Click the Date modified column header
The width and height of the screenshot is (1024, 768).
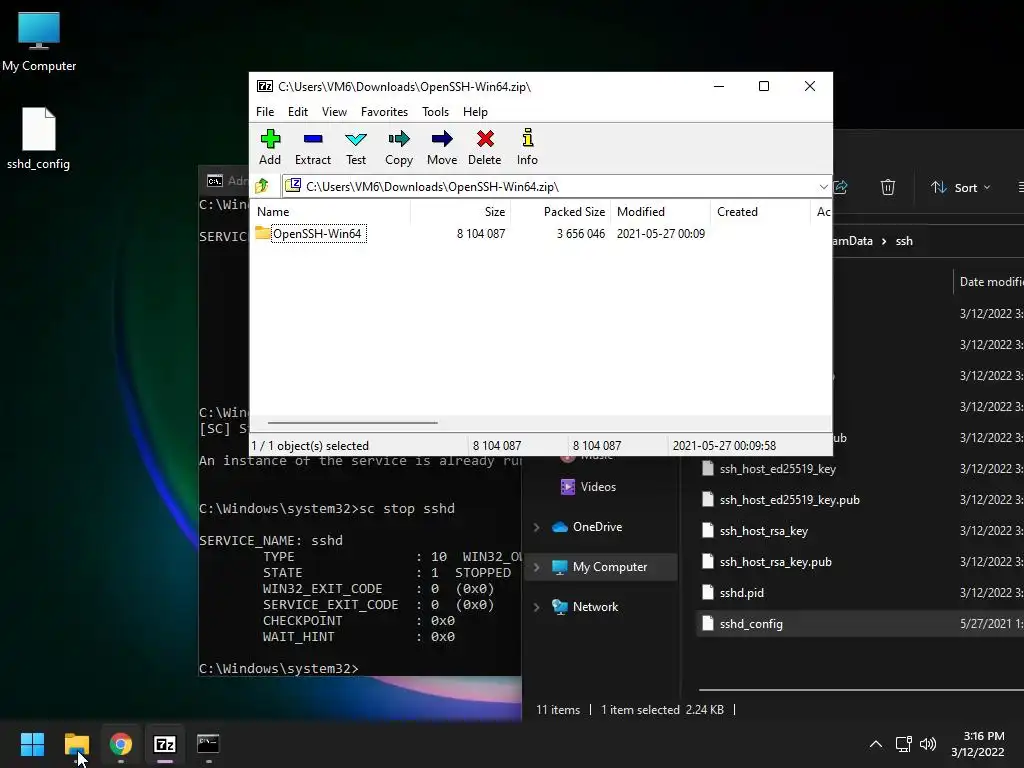(x=991, y=281)
